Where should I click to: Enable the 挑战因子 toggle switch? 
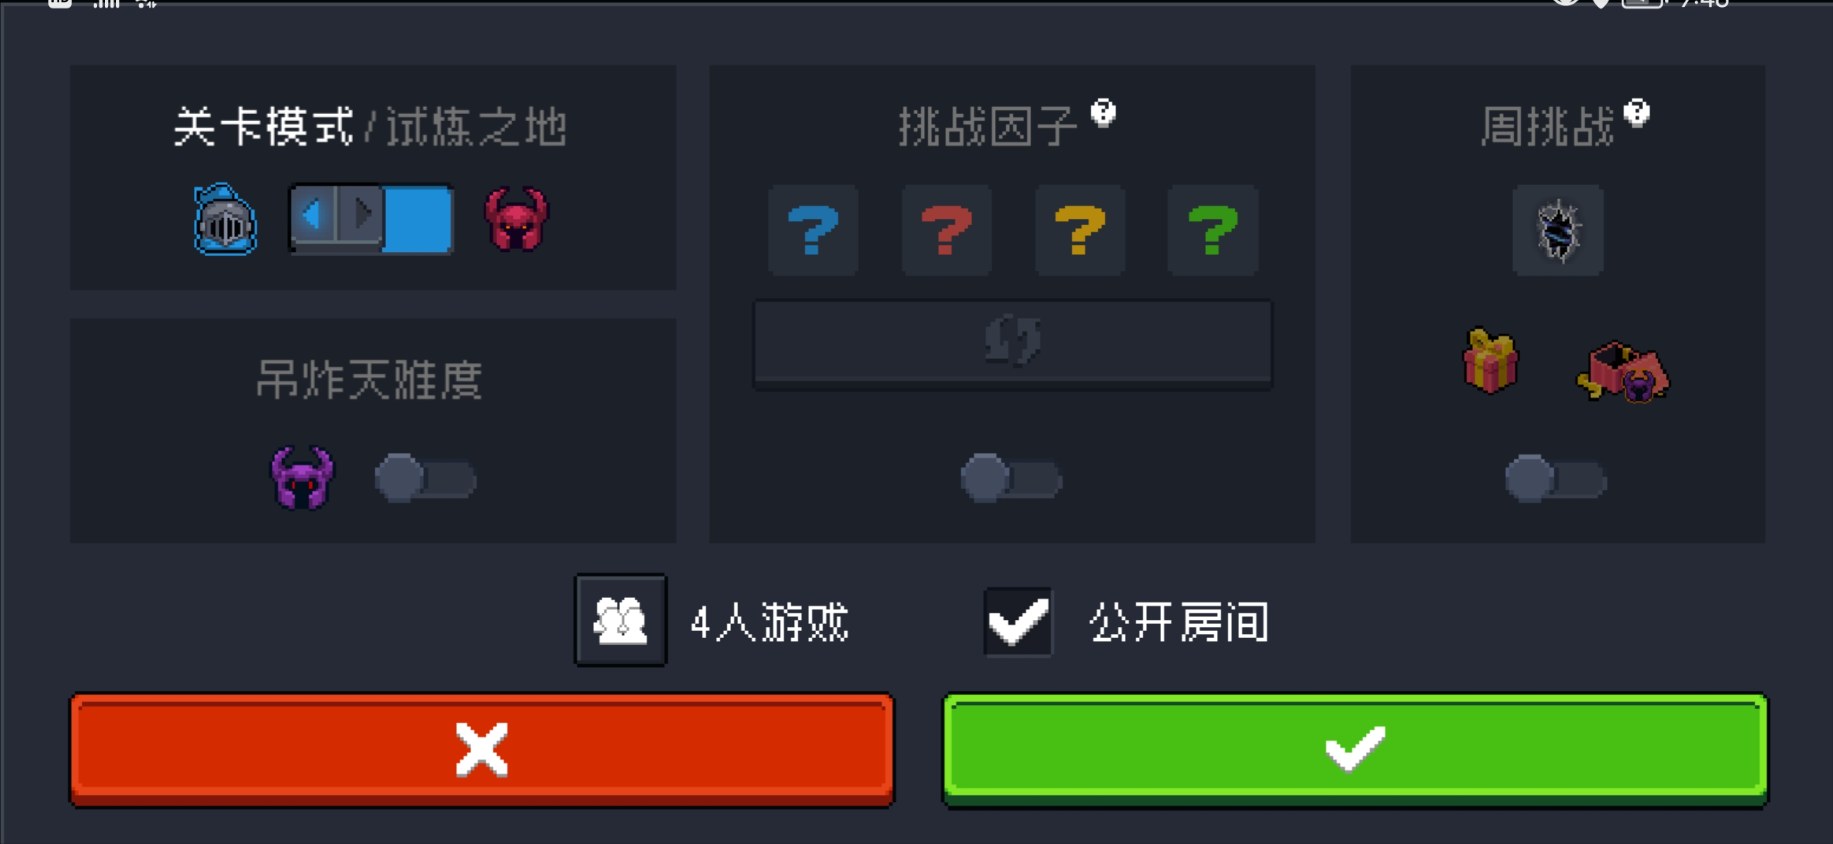coord(1011,478)
